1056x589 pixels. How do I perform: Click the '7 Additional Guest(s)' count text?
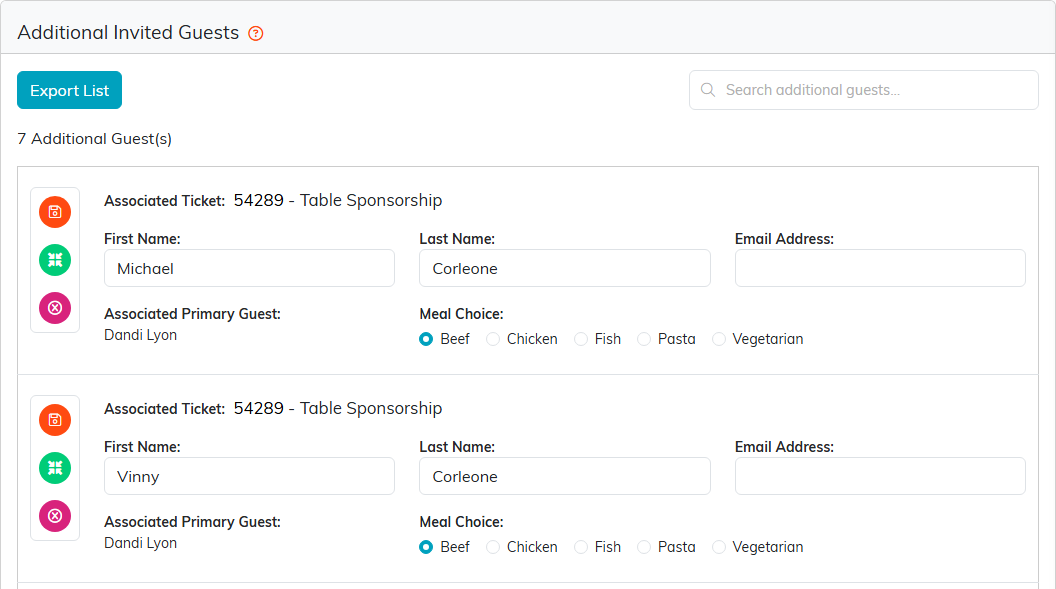(x=94, y=139)
